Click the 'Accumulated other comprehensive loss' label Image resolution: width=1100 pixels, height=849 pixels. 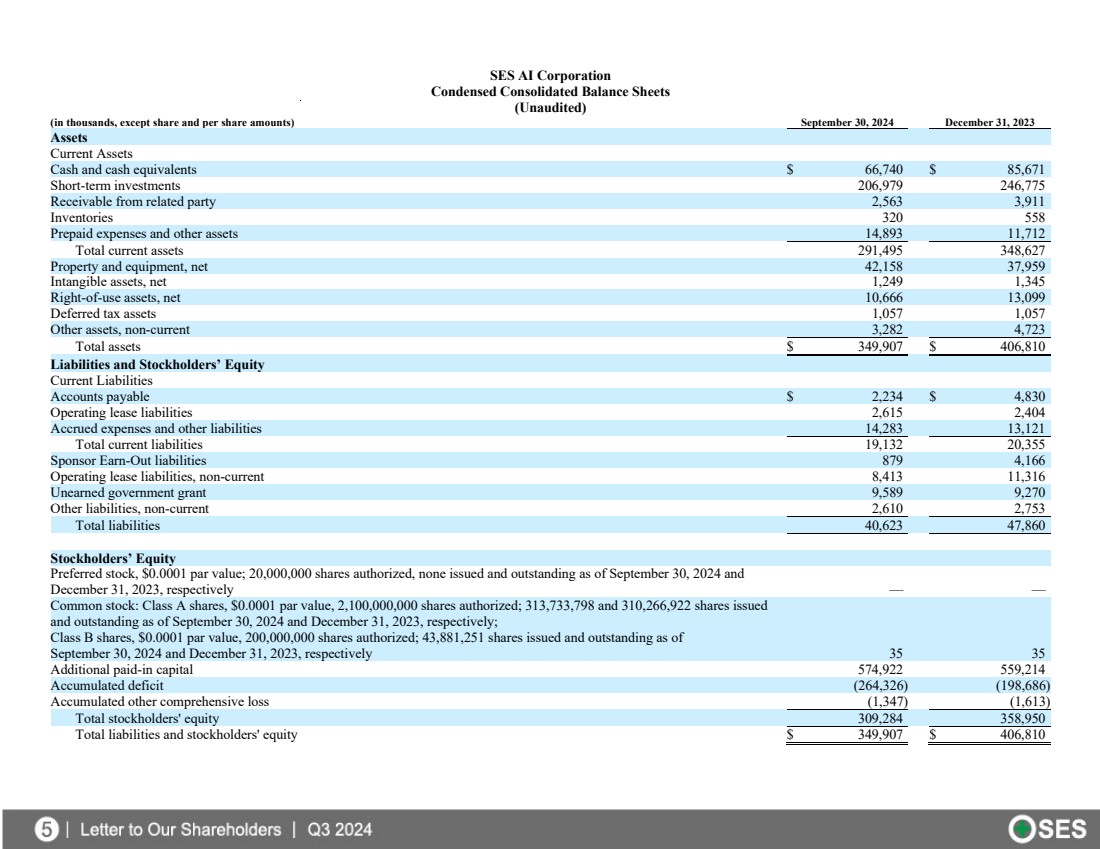coord(159,702)
